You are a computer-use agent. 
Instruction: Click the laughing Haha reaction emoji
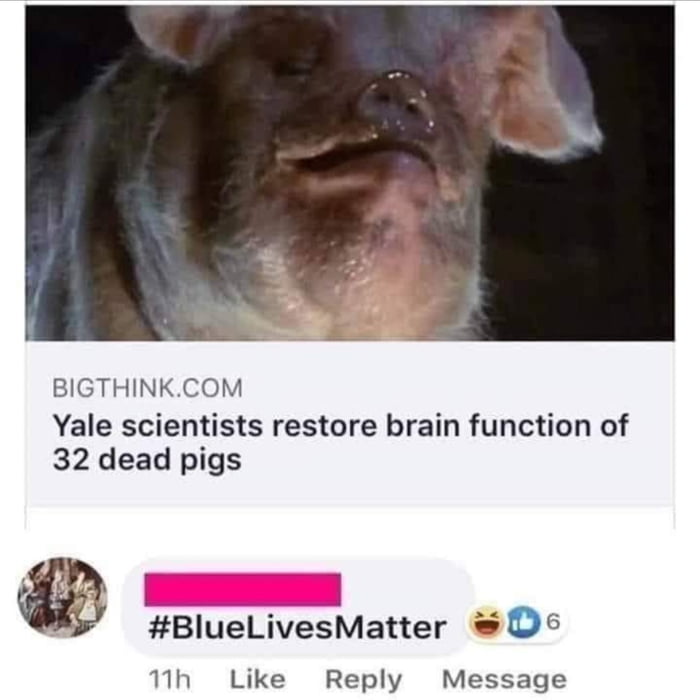point(484,625)
